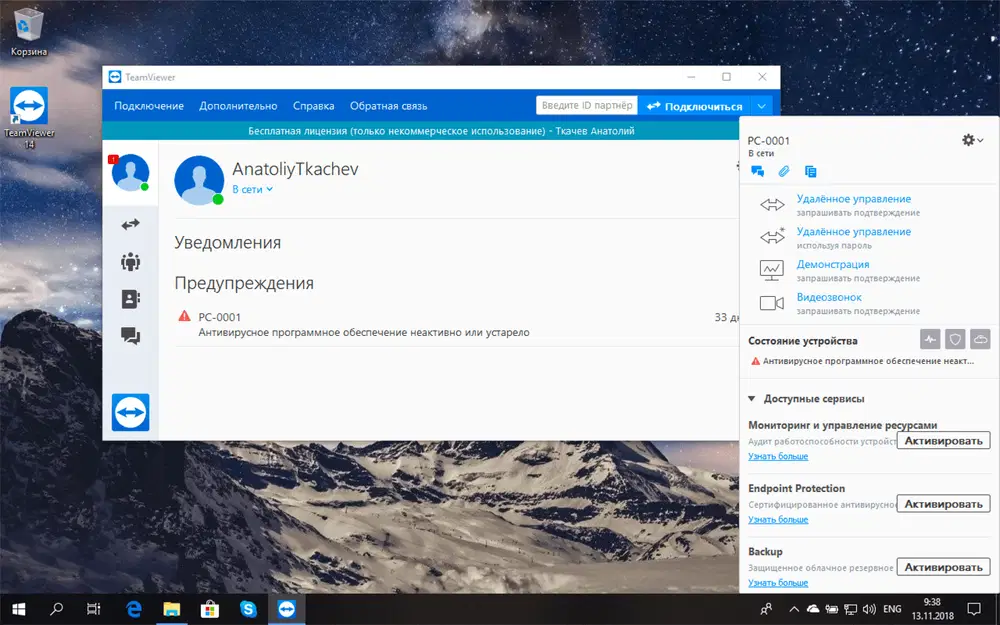Activate Мониторинг и управление ресурсами
Image resolution: width=1000 pixels, height=625 pixels.
943,440
